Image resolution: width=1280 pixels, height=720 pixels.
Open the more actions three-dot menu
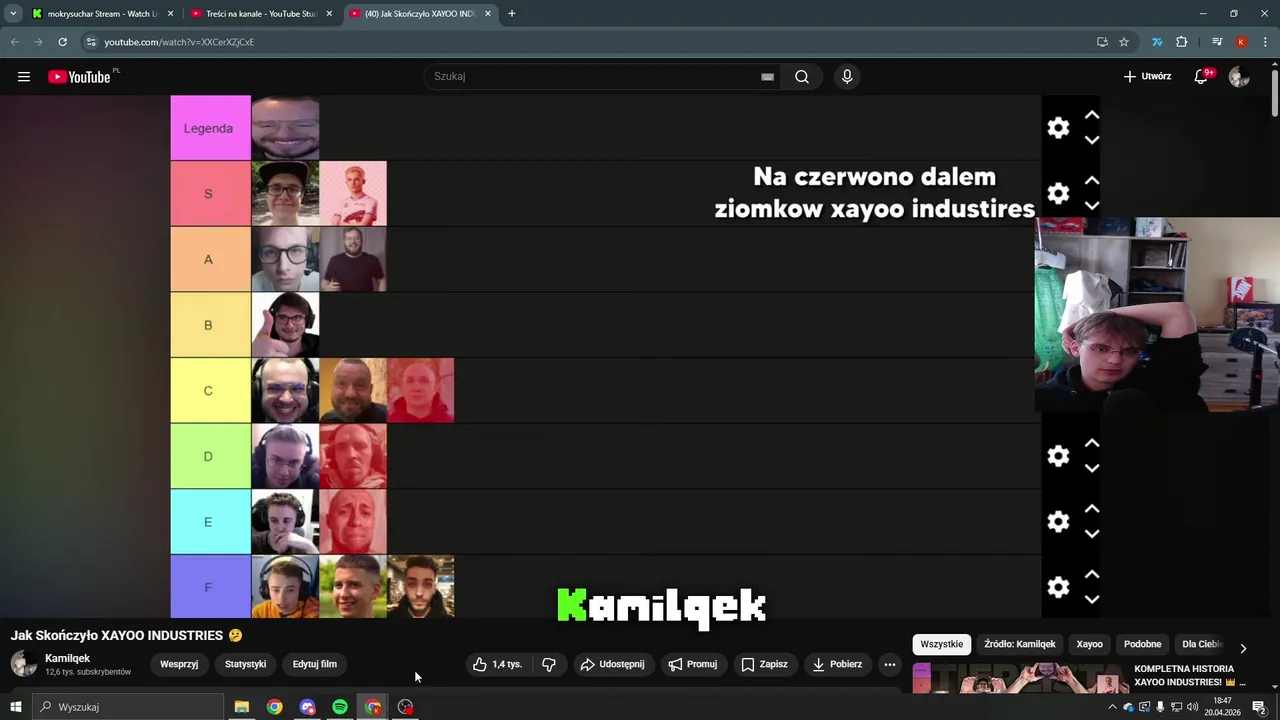click(889, 664)
